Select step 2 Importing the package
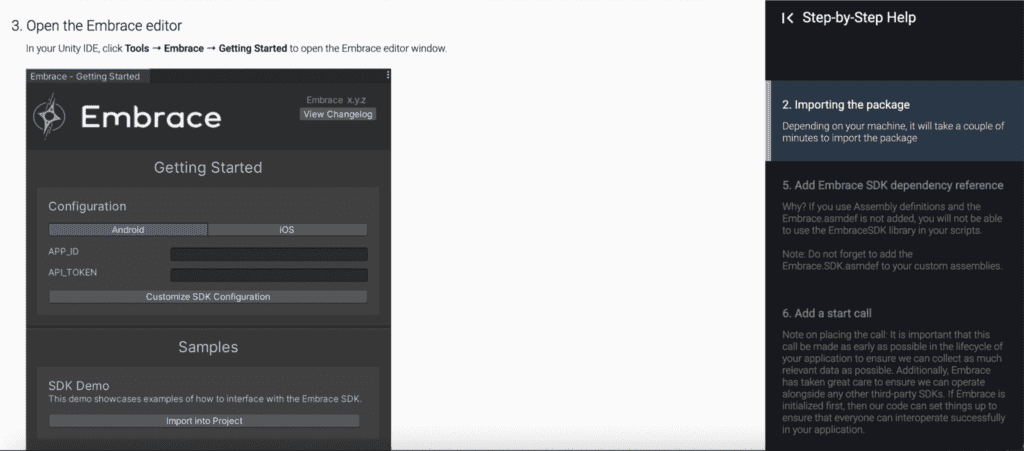Image resolution: width=1024 pixels, height=451 pixels. [x=896, y=121]
